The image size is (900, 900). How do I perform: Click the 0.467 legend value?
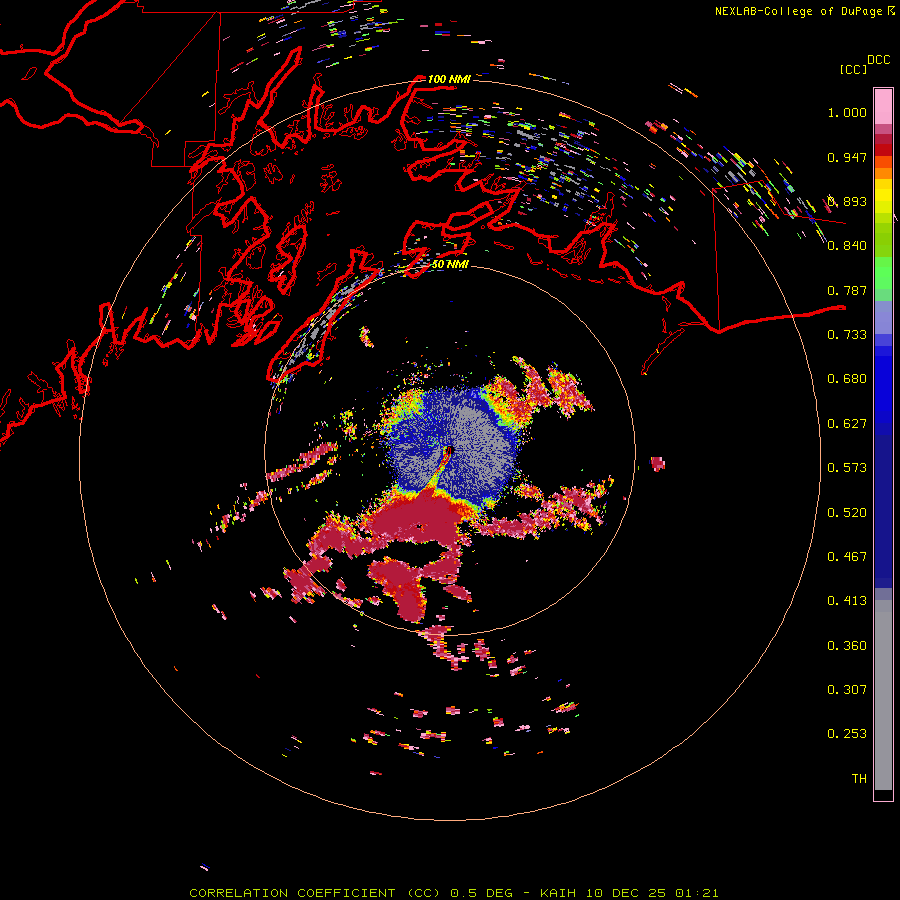pyautogui.click(x=847, y=557)
